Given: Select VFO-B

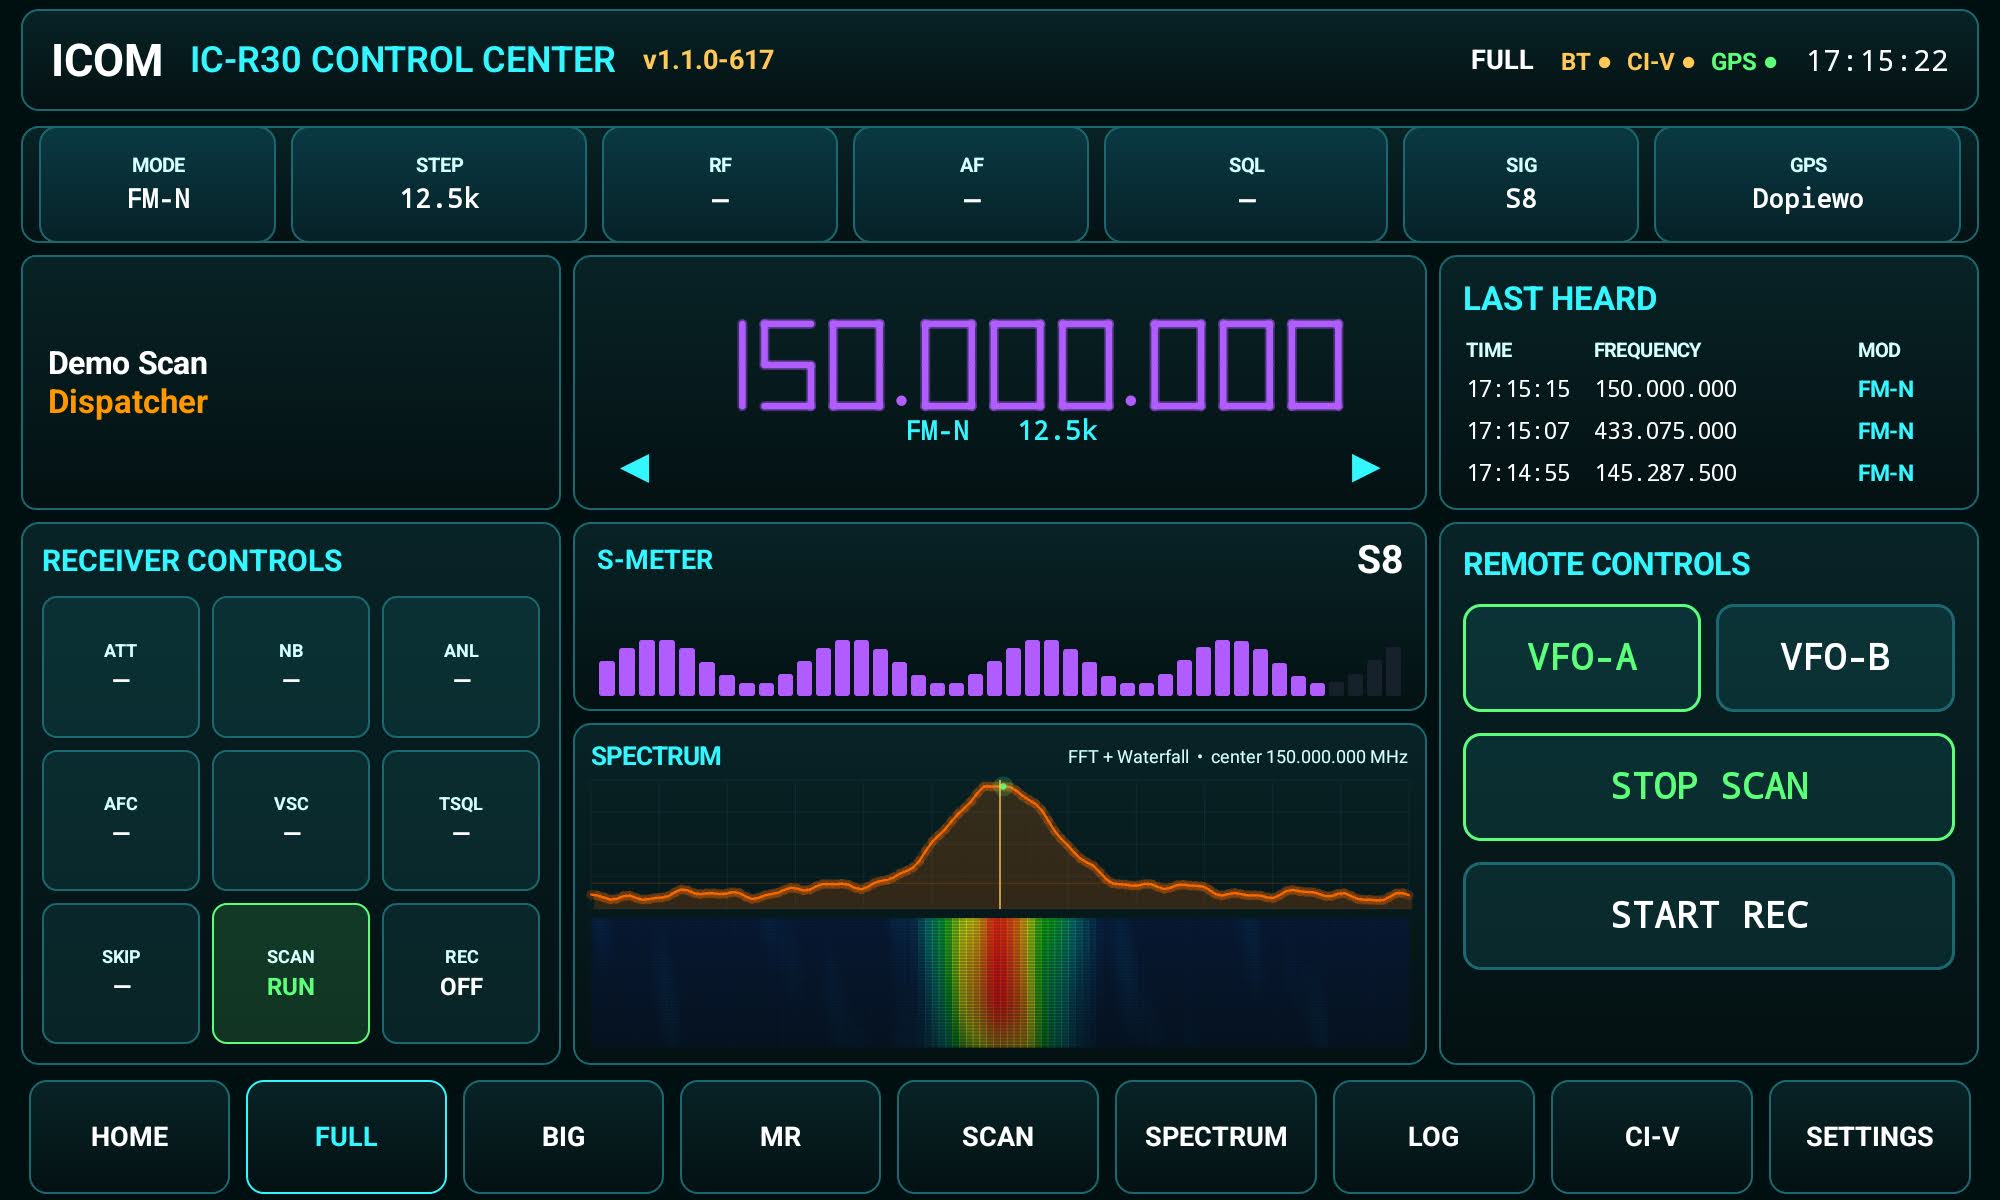Looking at the screenshot, I should tap(1835, 658).
